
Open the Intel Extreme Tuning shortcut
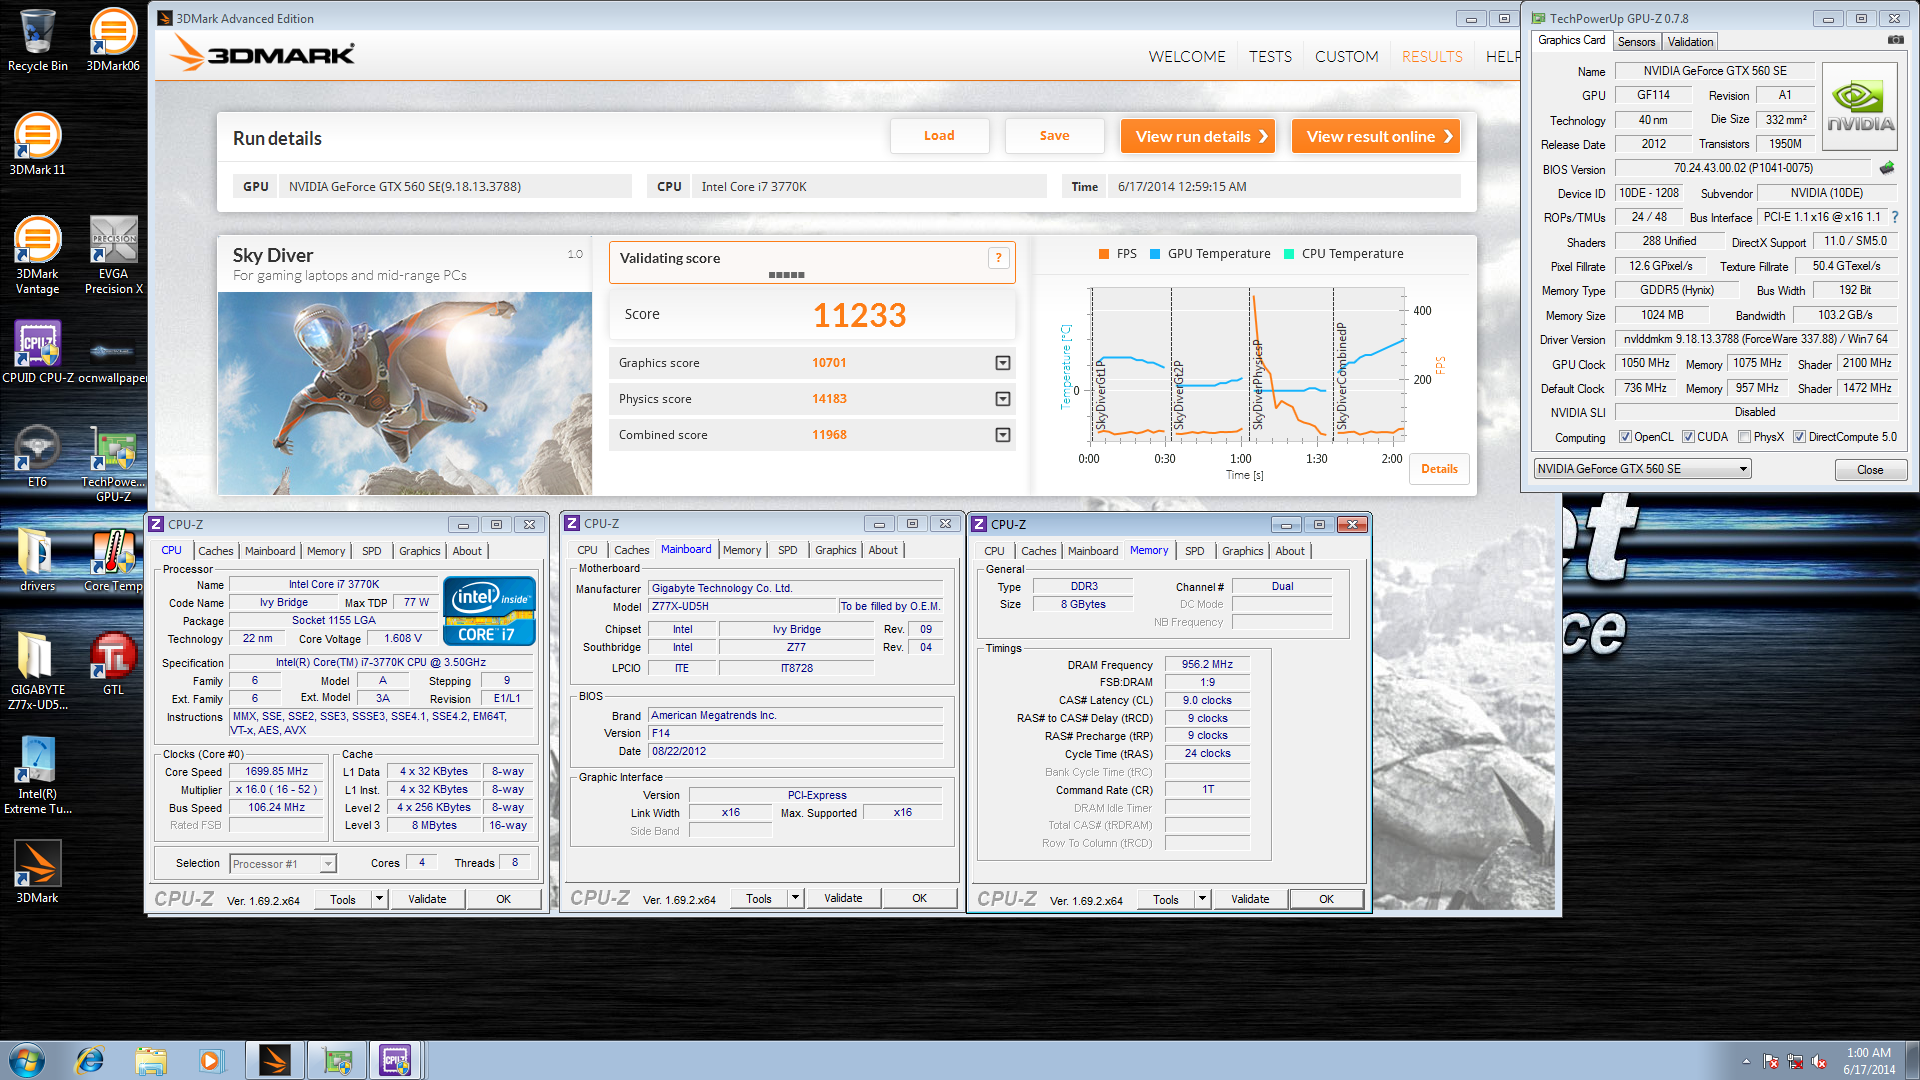(38, 775)
